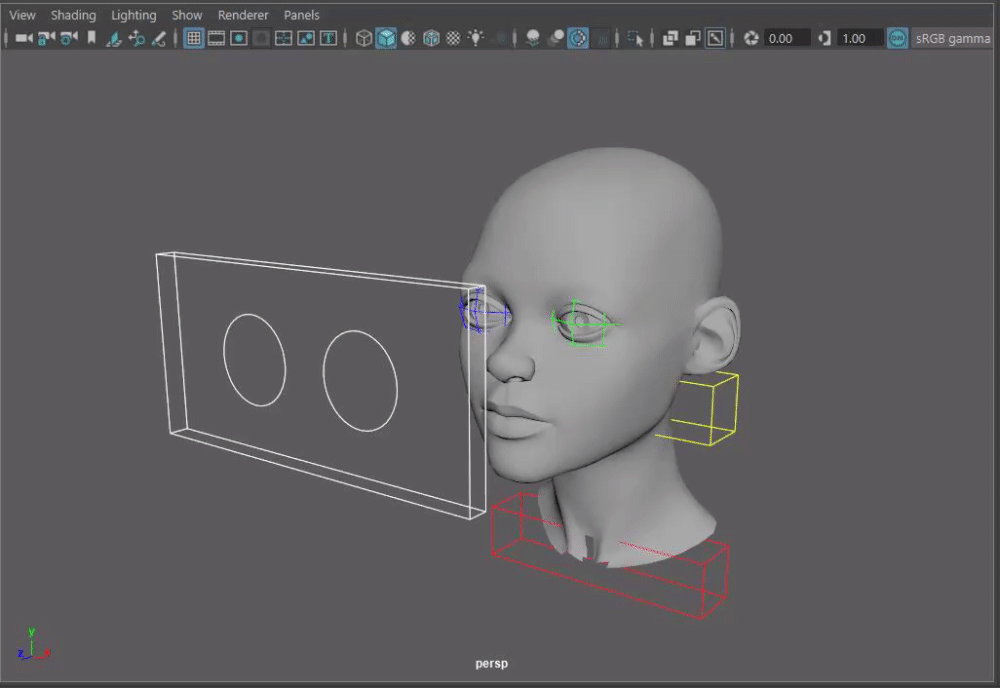This screenshot has height=688, width=1000.
Task: Open the View menu
Action: [x=22, y=15]
